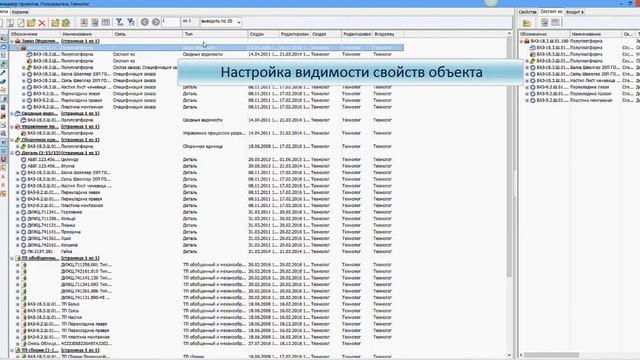Click '(страница 1 из 1)' link of Деталь group
The width and height of the screenshot is (640, 360).
(80, 153)
